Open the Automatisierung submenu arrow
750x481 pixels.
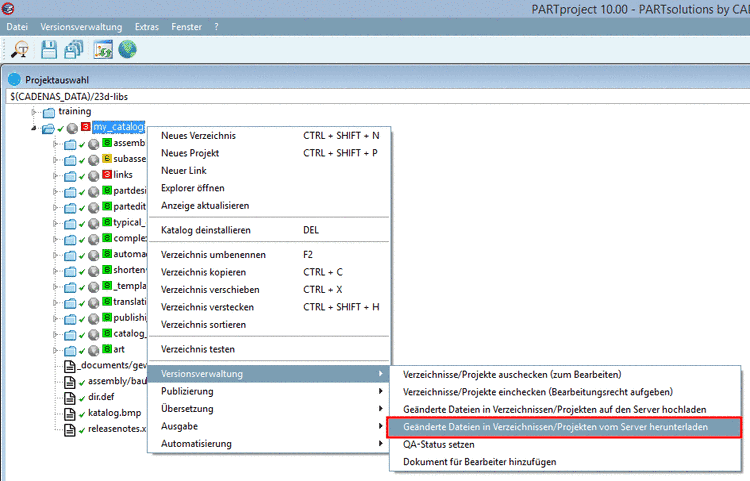(381, 443)
